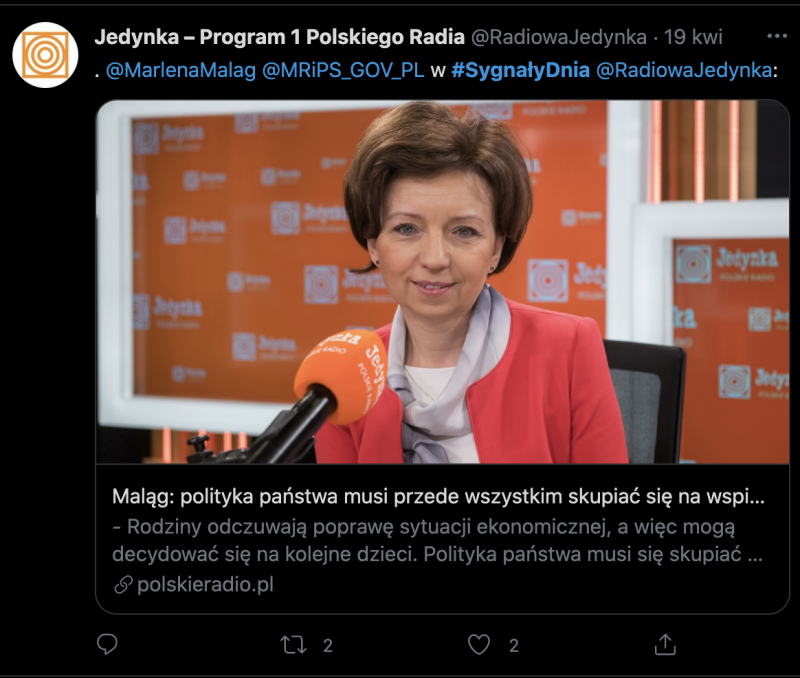Open the #SygnałyDnia hashtag
This screenshot has height=678, width=800.
pos(520,70)
